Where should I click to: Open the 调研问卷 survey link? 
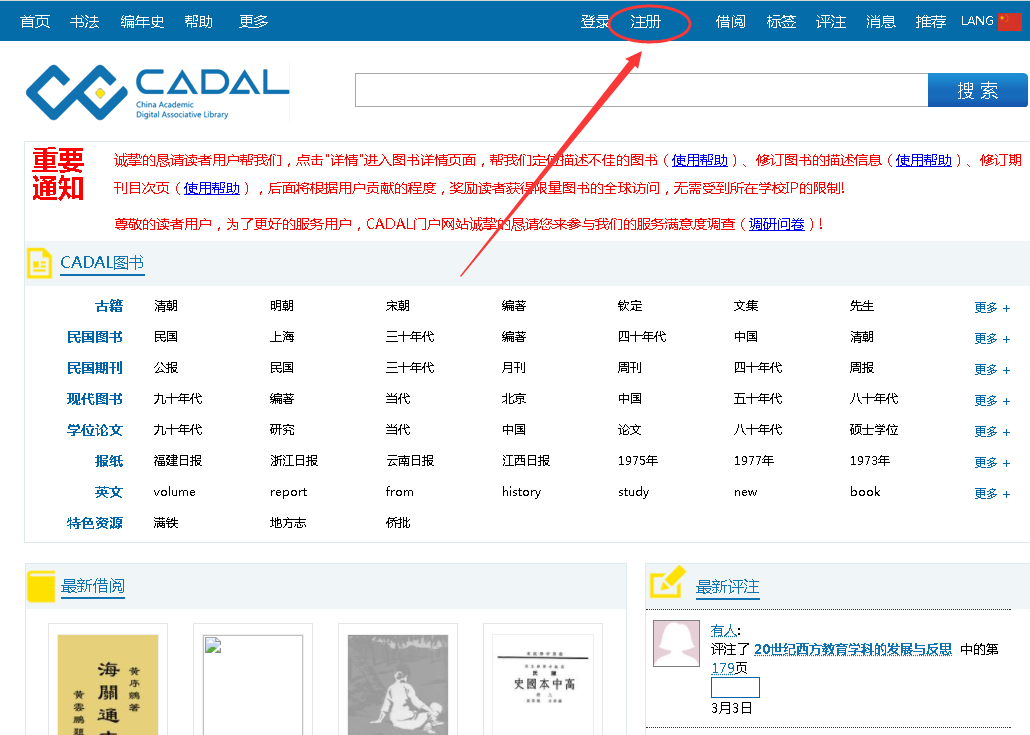(x=776, y=225)
